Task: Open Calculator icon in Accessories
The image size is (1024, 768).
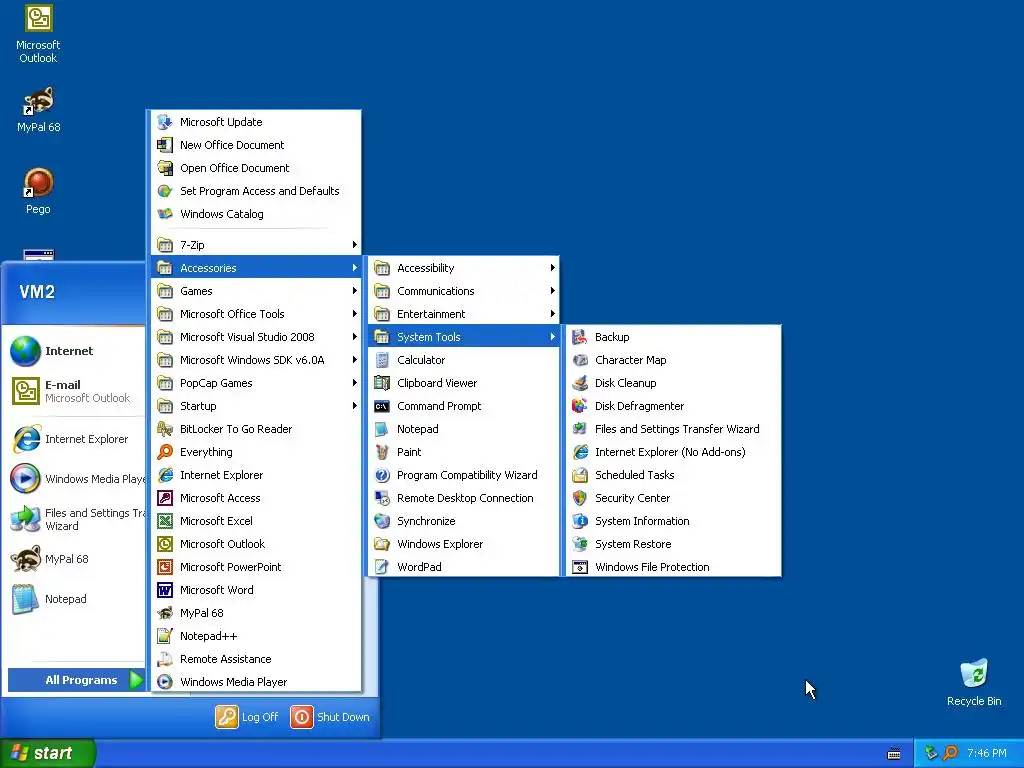Action: (x=382, y=360)
